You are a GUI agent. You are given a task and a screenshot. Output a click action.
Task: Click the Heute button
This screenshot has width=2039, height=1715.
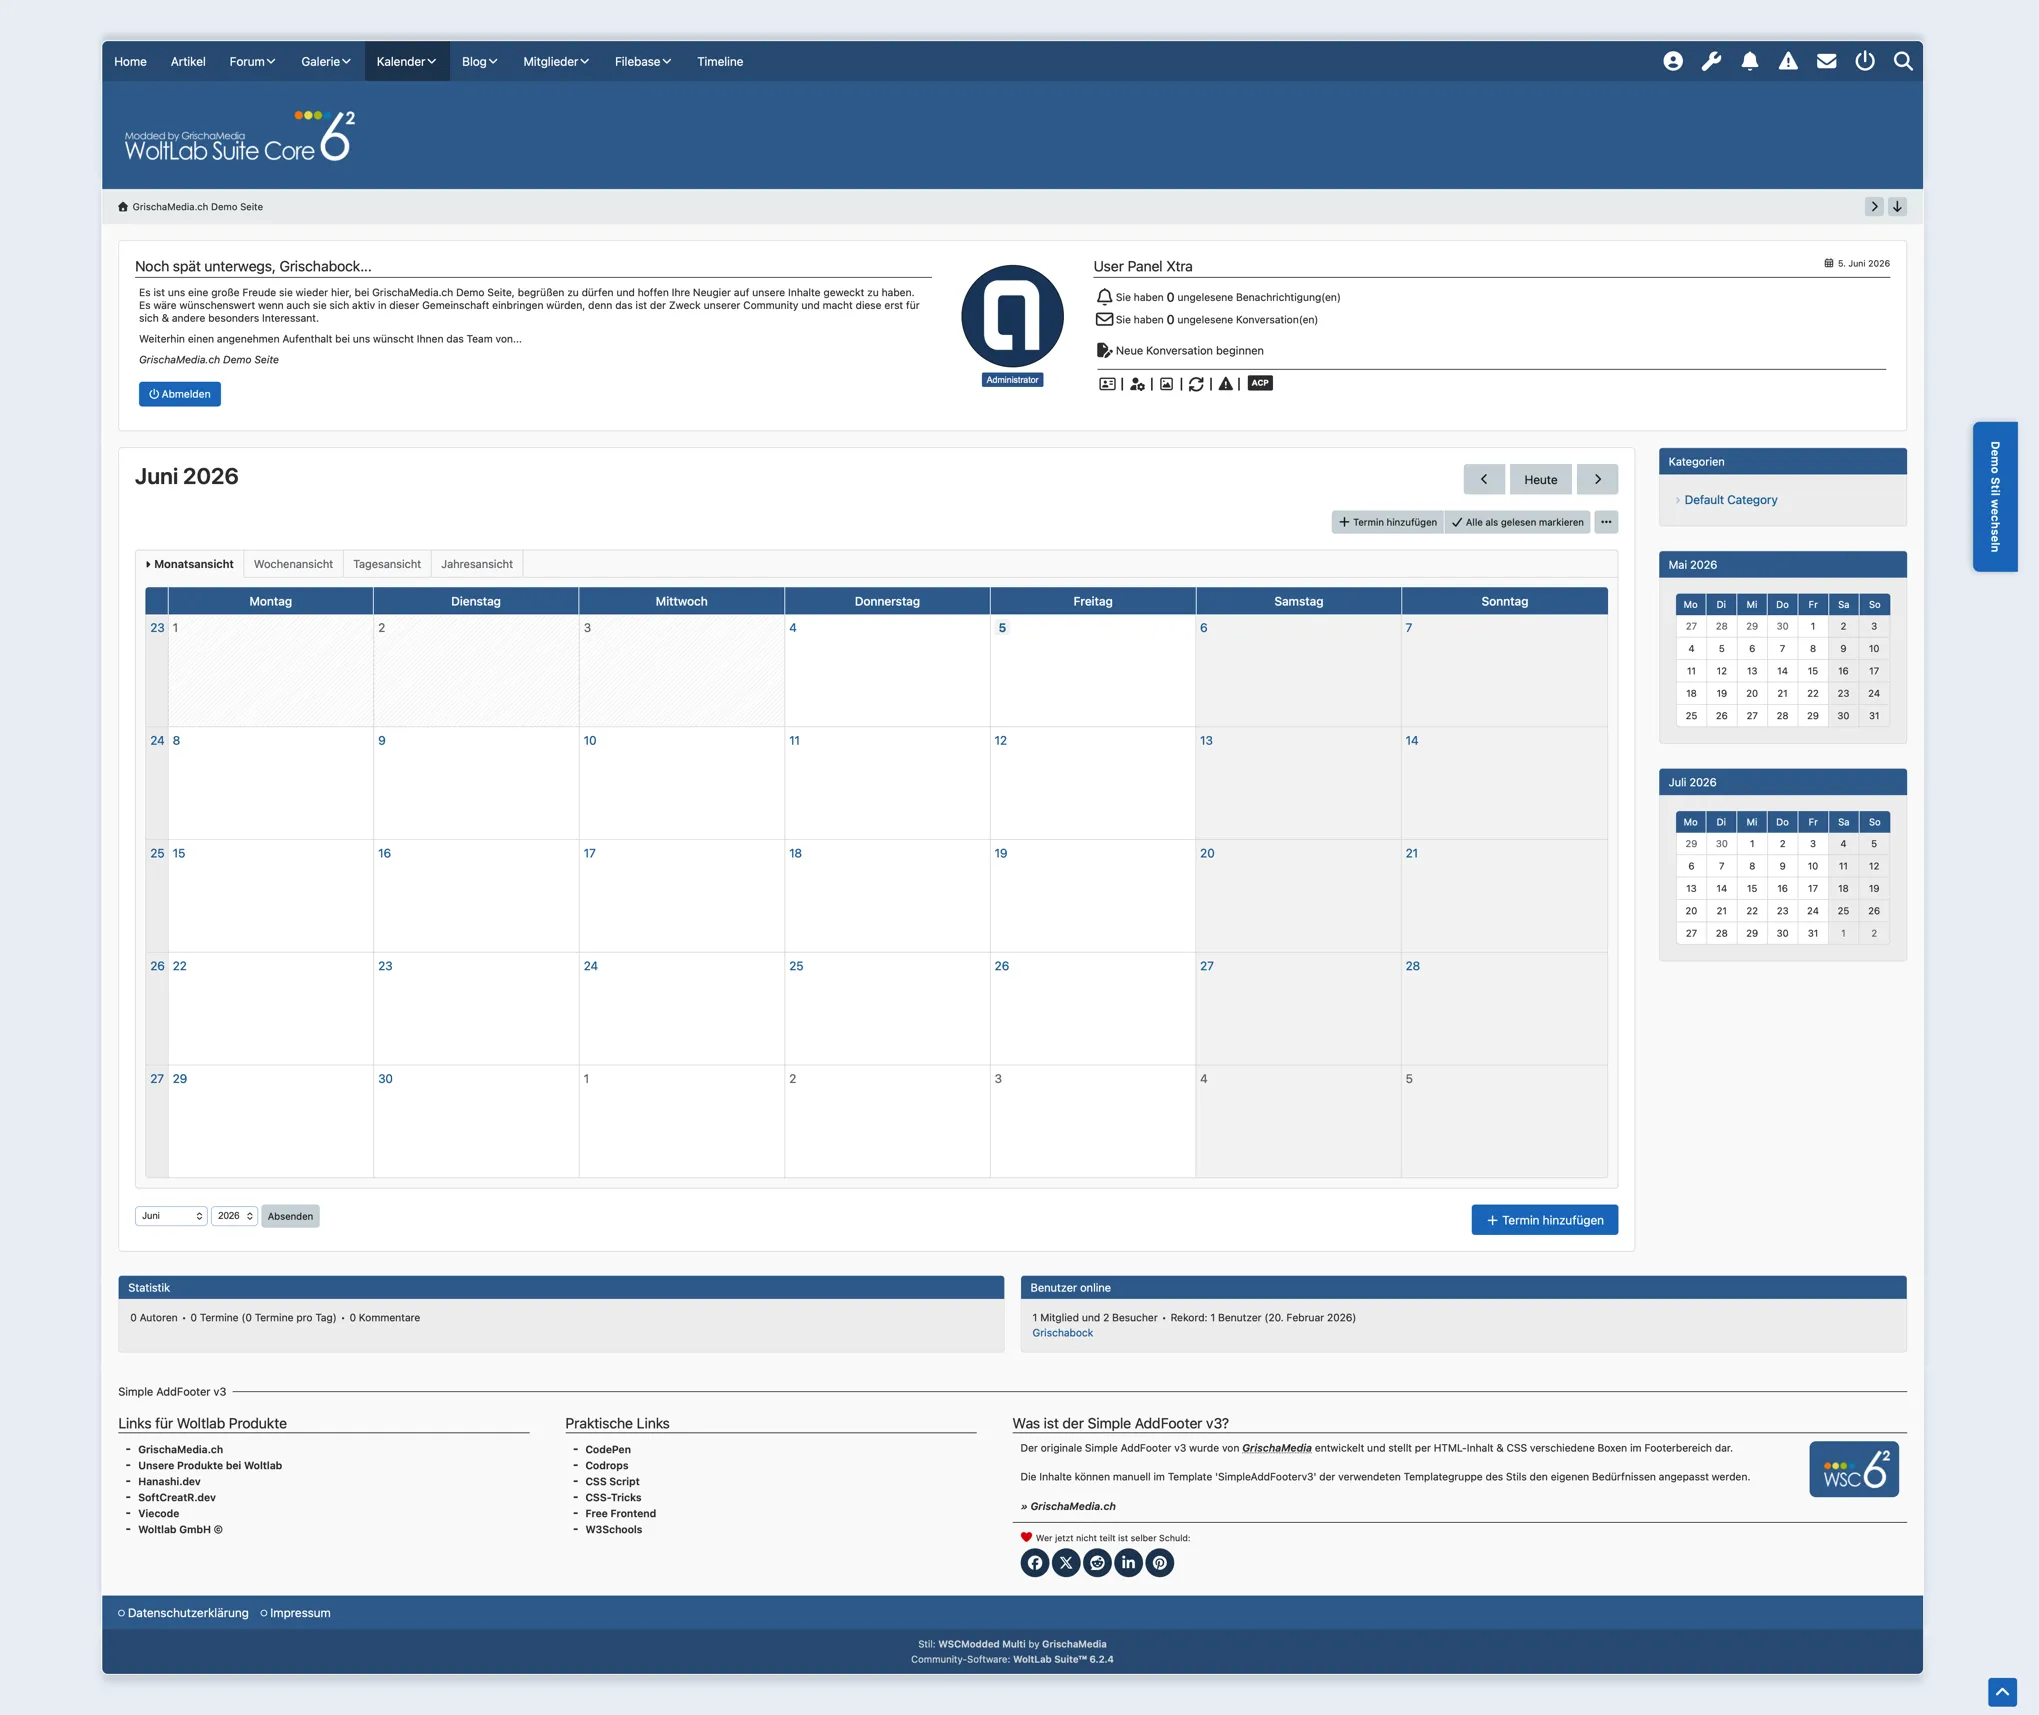point(1540,479)
